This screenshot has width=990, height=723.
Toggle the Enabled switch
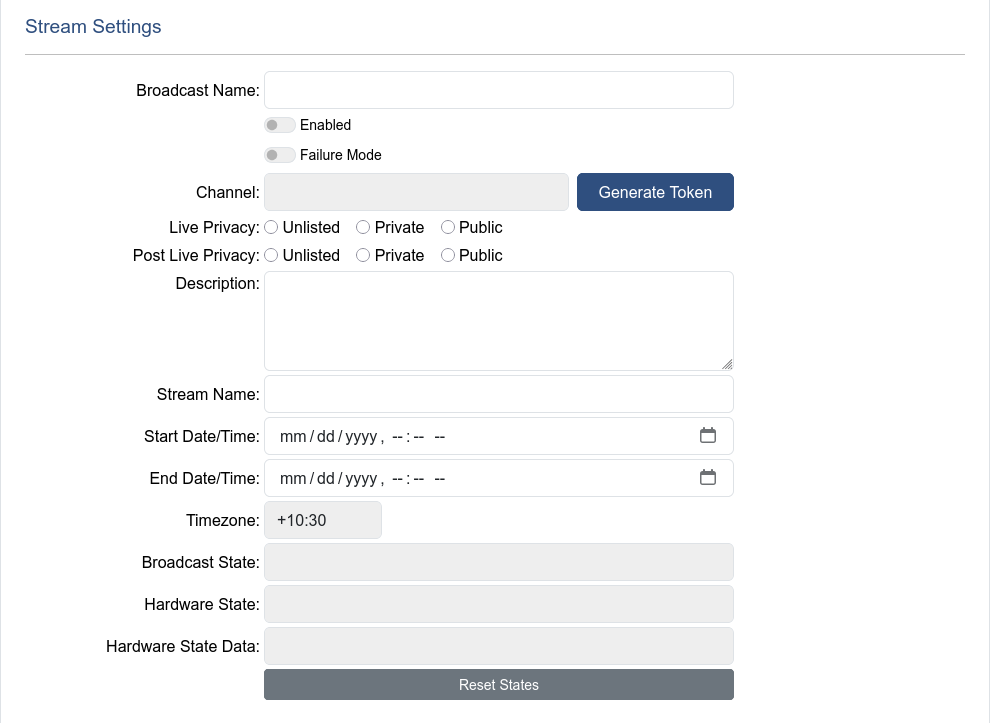click(x=279, y=125)
